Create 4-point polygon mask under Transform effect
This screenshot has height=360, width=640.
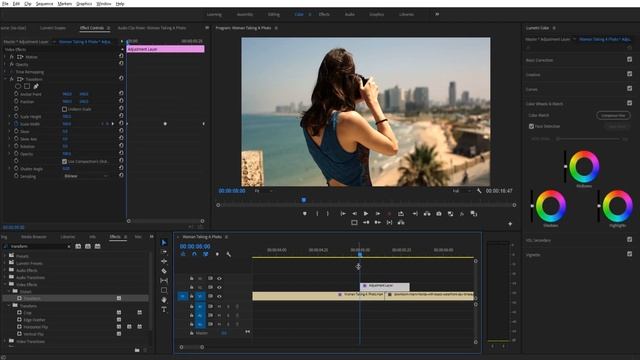click(x=27, y=86)
